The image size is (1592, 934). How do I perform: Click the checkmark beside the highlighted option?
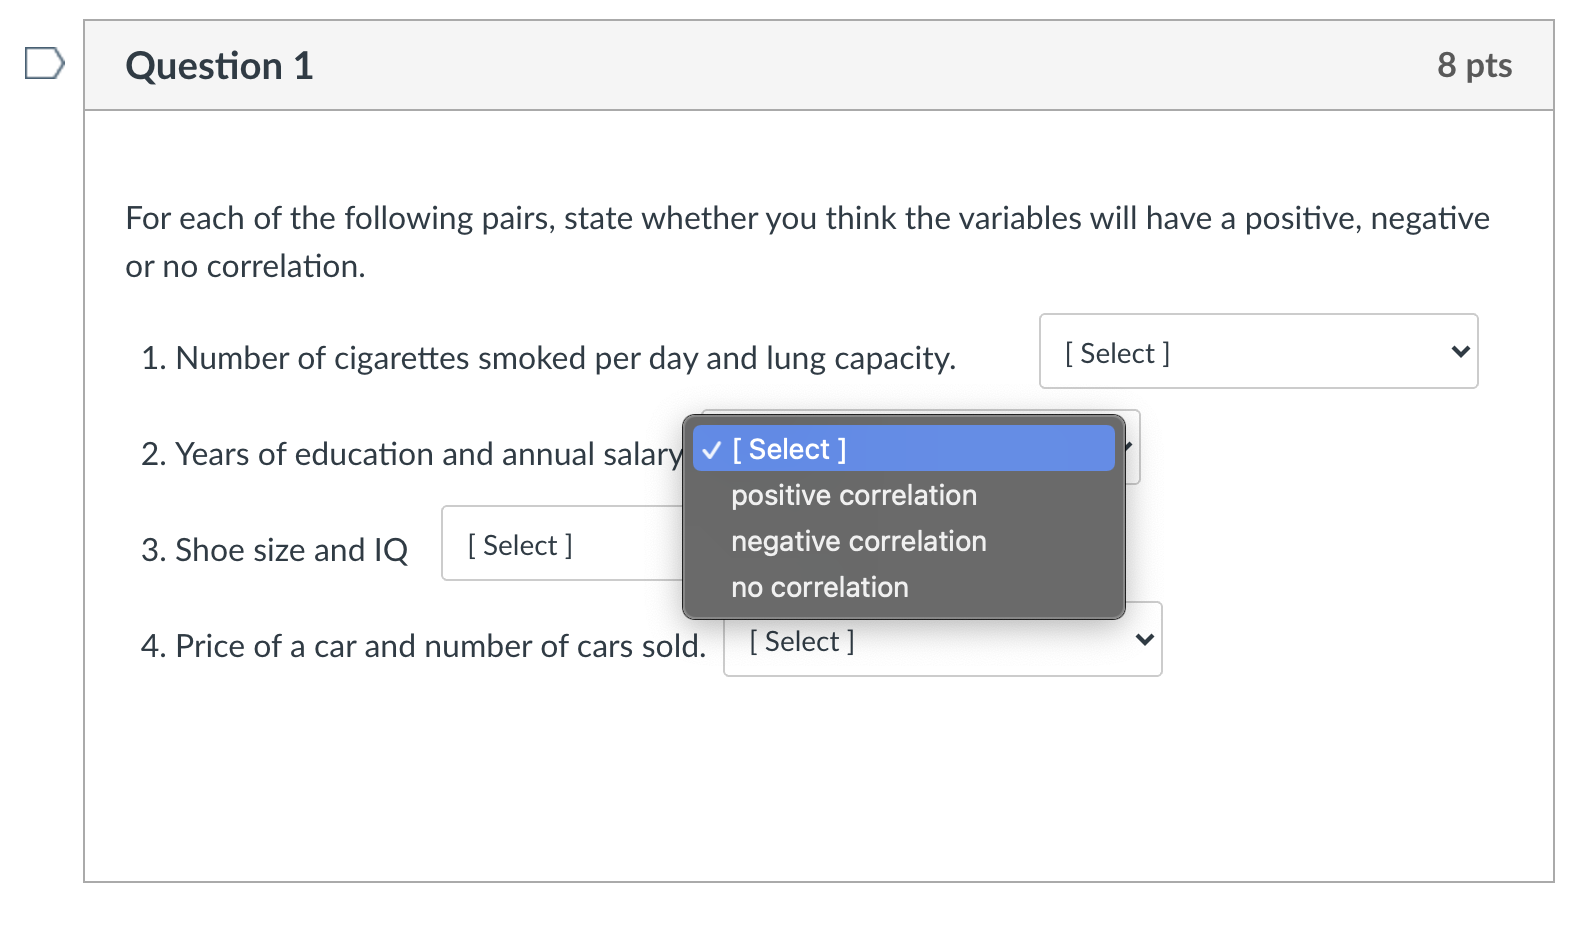tap(712, 451)
